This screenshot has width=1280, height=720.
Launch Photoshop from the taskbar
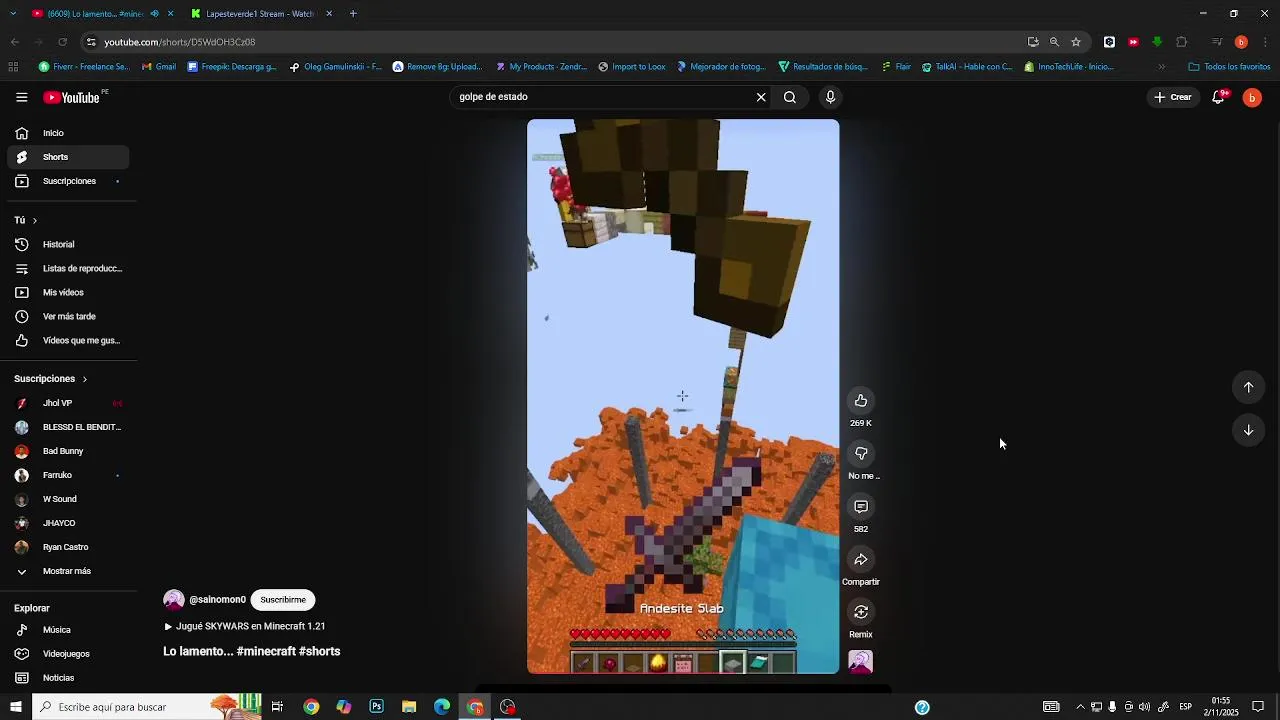point(376,707)
